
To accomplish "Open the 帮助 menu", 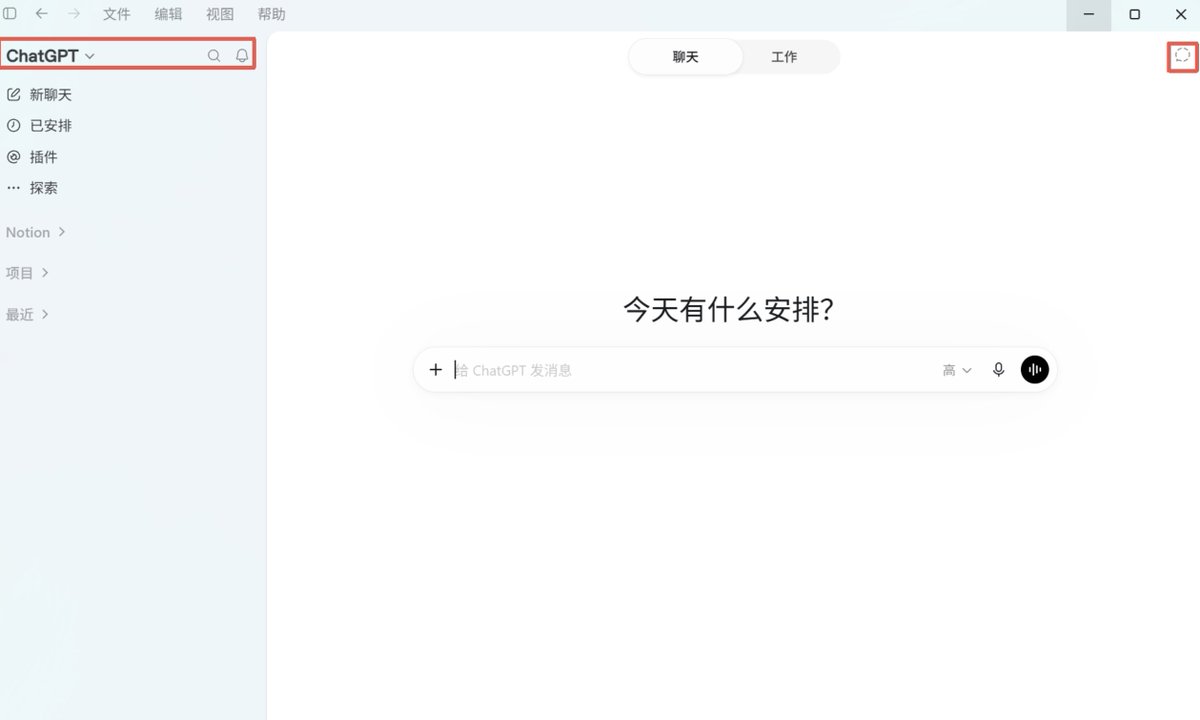I will pos(271,14).
